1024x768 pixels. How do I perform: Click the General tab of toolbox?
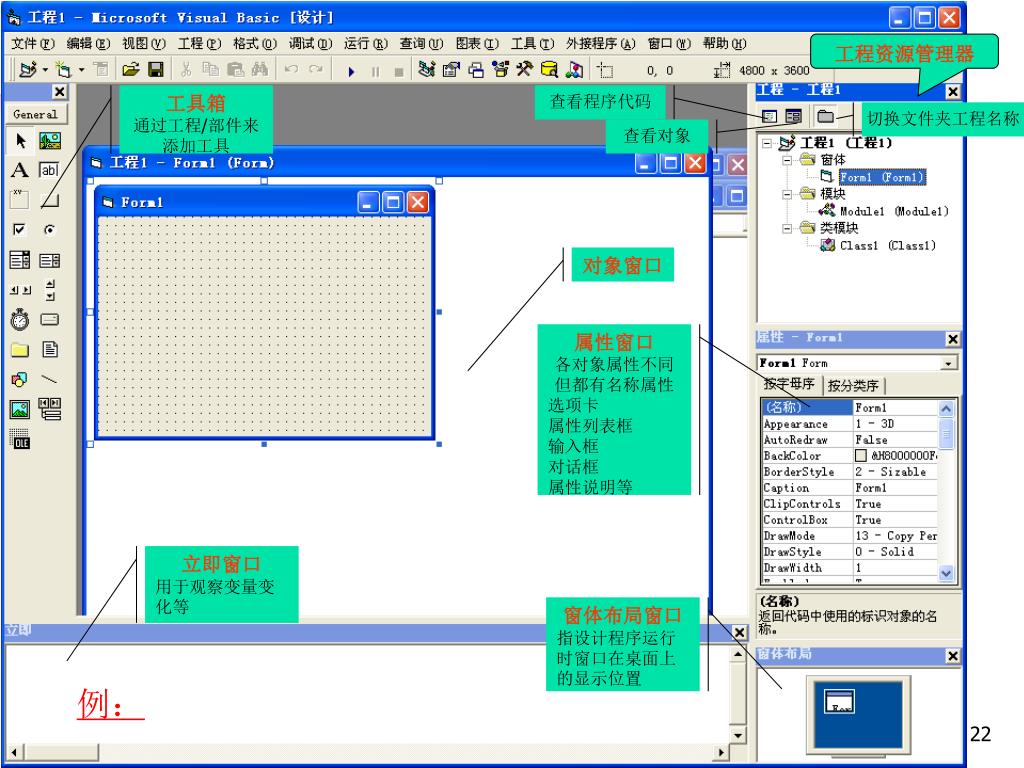36,114
